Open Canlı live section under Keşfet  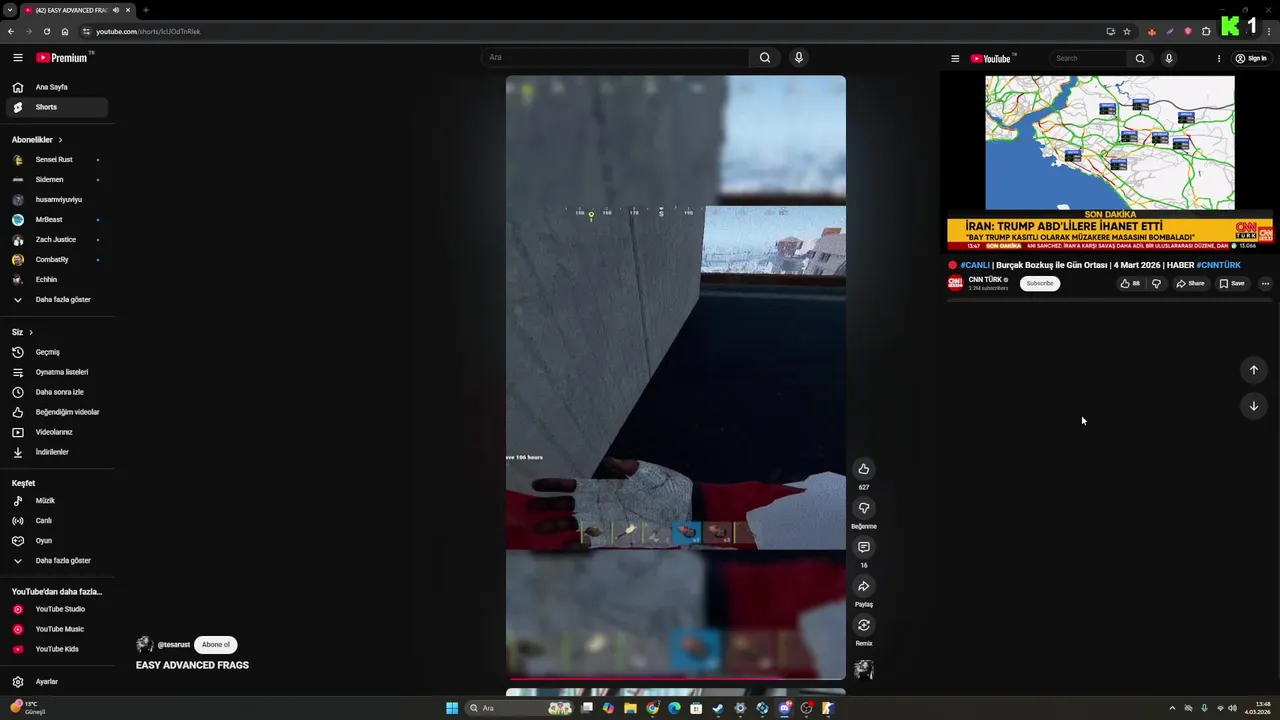coord(57,521)
